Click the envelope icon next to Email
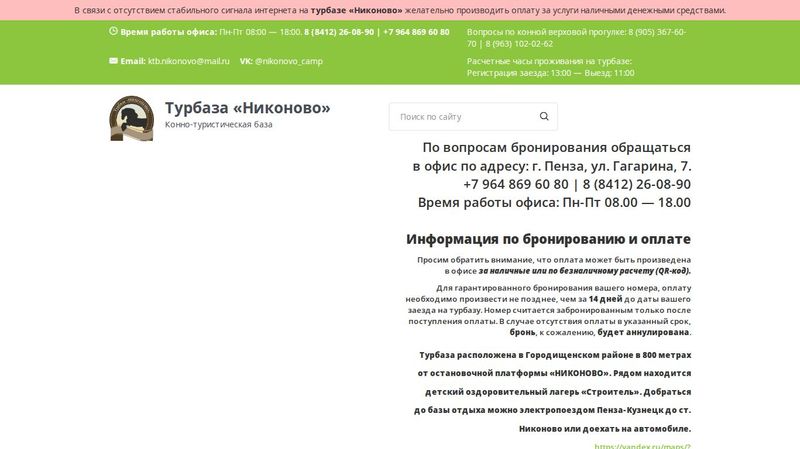This screenshot has width=800, height=449. (113, 61)
